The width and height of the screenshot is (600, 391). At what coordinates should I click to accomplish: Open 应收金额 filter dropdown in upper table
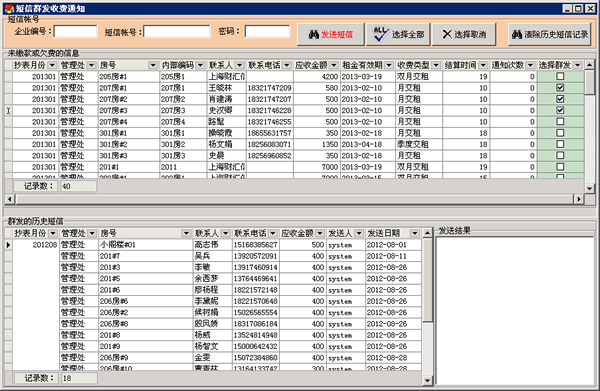(334, 65)
